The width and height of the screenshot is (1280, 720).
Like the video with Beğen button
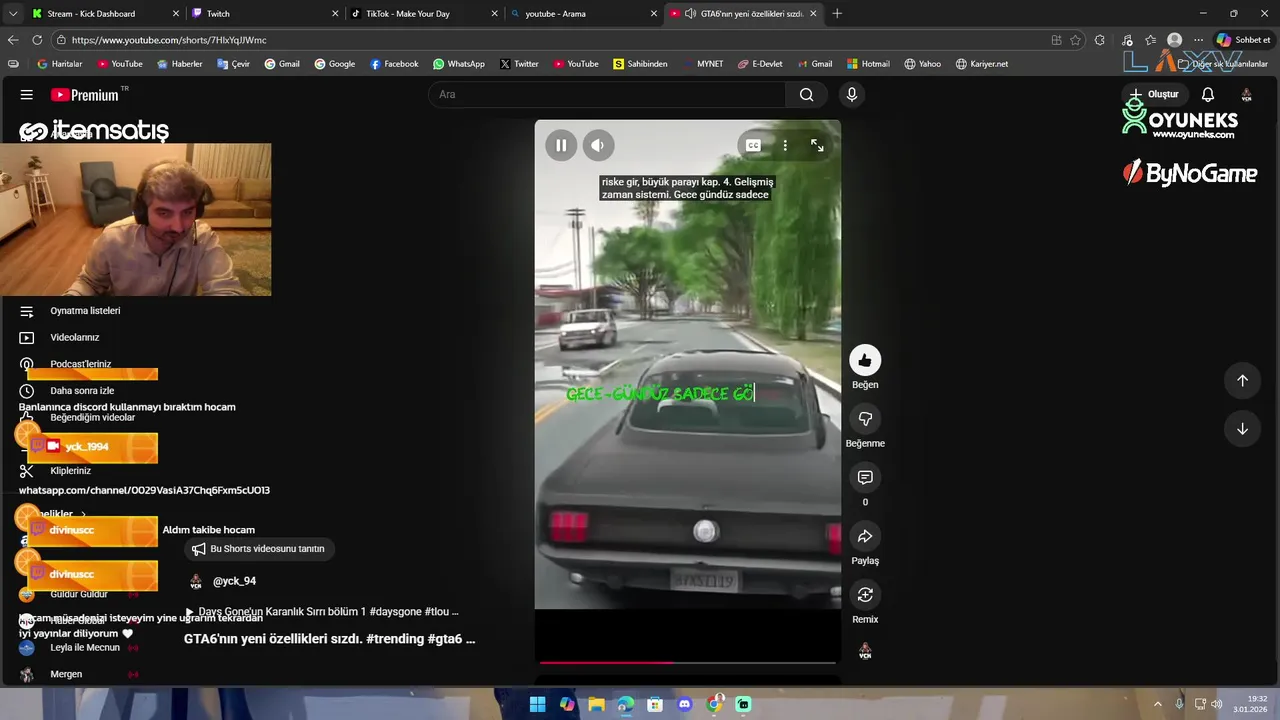(x=865, y=360)
